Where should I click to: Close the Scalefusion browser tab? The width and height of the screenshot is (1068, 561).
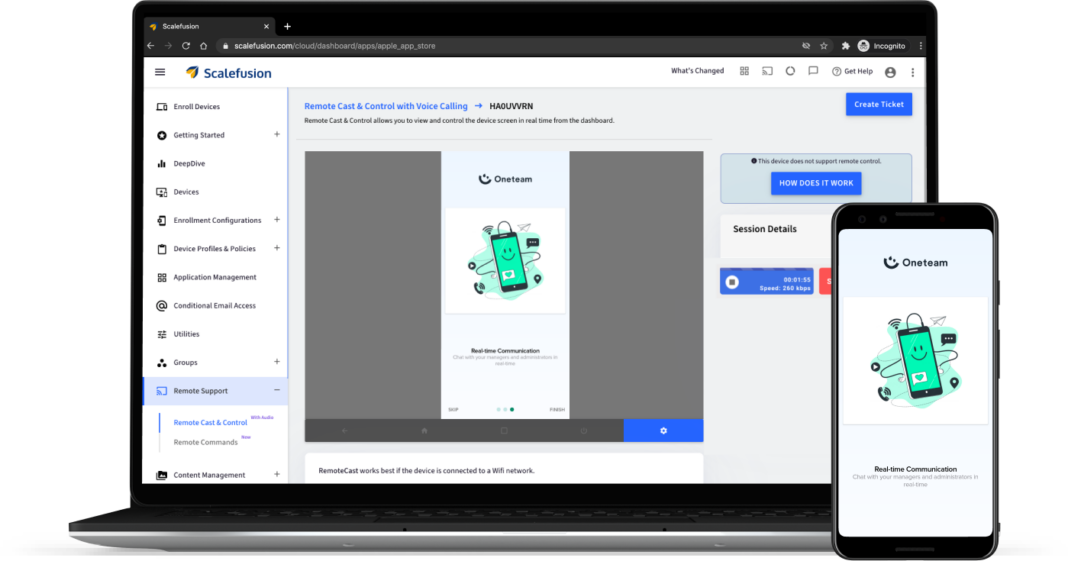pos(266,27)
